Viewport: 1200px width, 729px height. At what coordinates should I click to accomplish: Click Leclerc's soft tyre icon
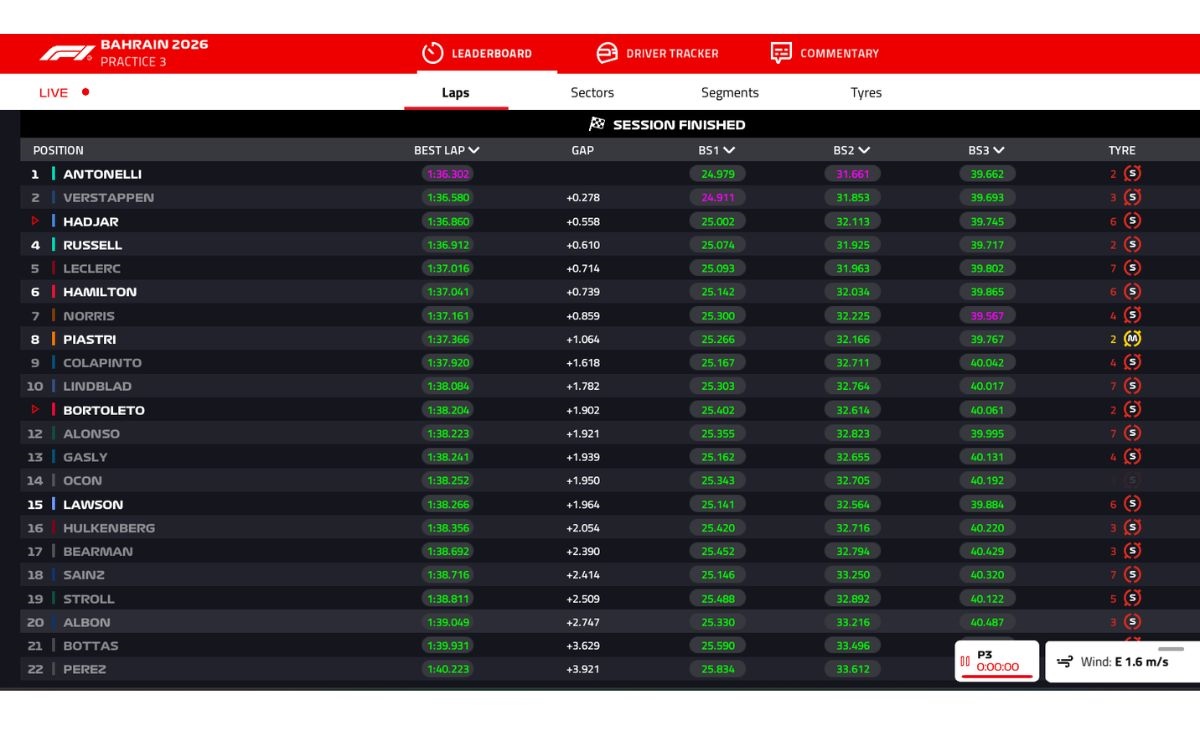1132,268
